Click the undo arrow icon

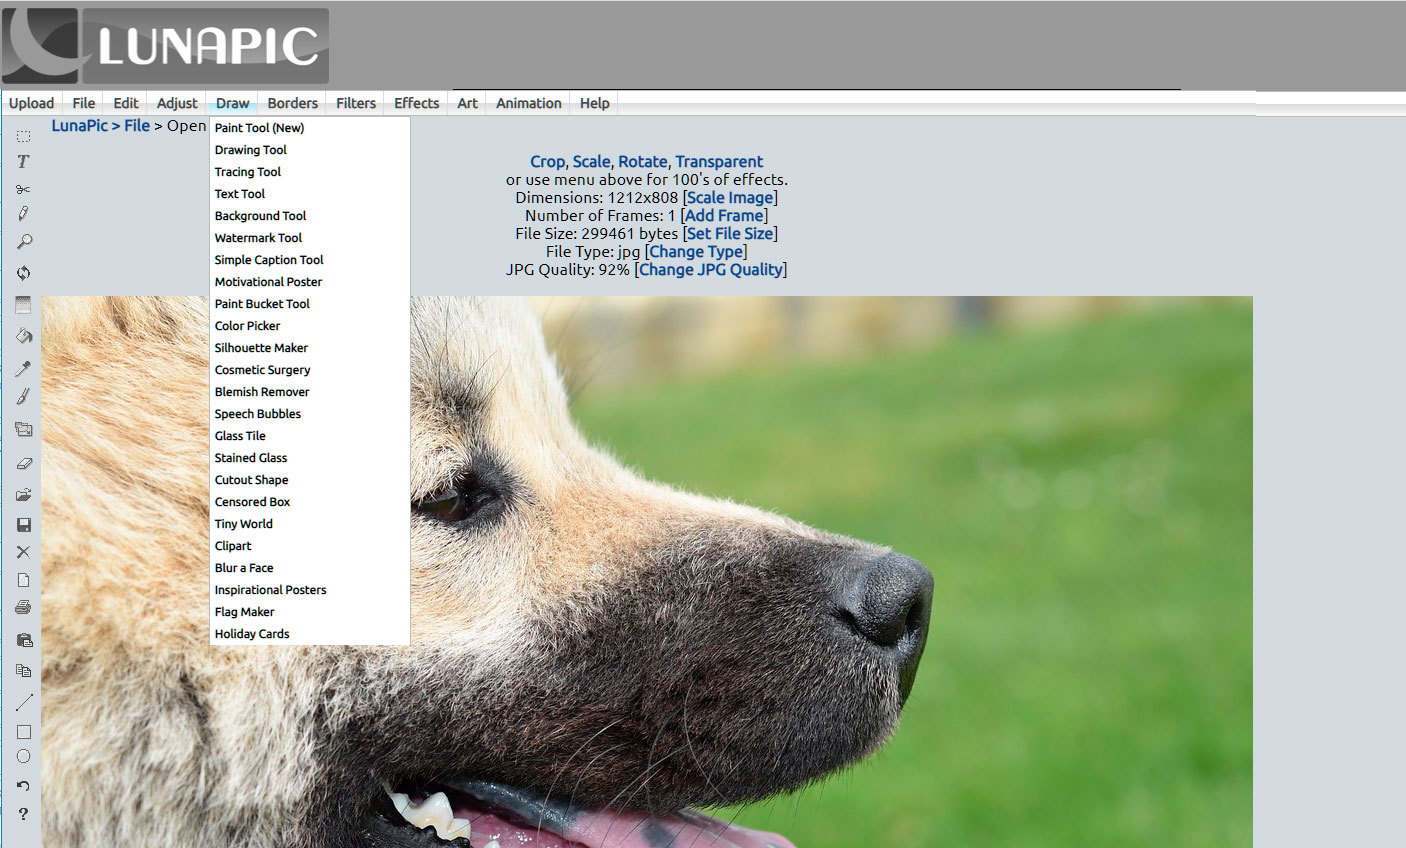click(23, 786)
